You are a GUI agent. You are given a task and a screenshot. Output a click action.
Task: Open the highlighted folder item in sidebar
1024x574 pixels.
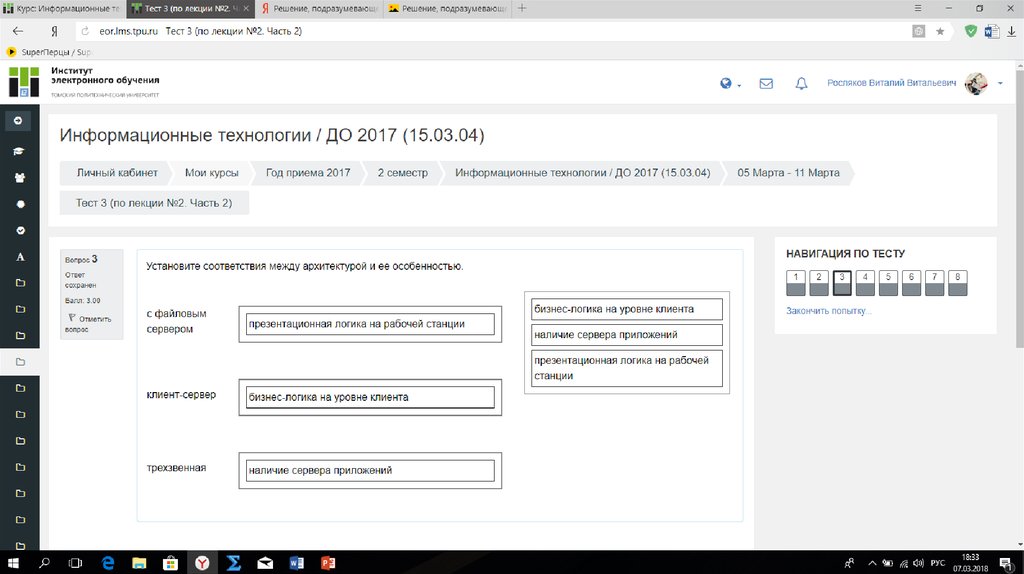click(x=20, y=362)
